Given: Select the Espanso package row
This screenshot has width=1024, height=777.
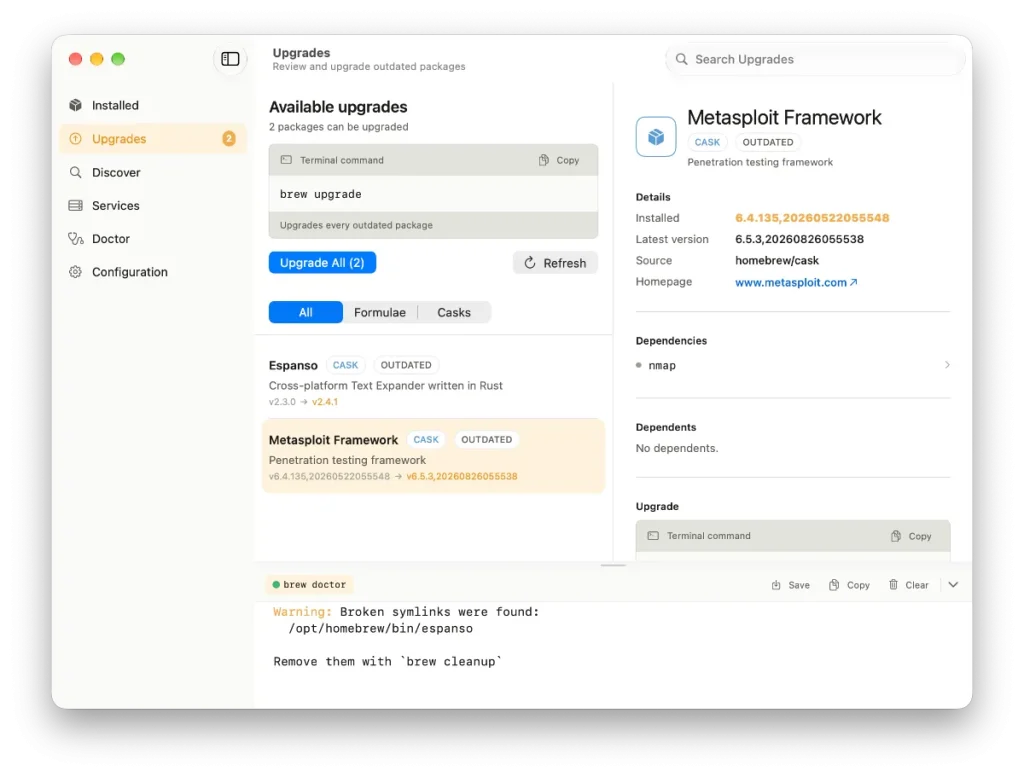Looking at the screenshot, I should [434, 383].
